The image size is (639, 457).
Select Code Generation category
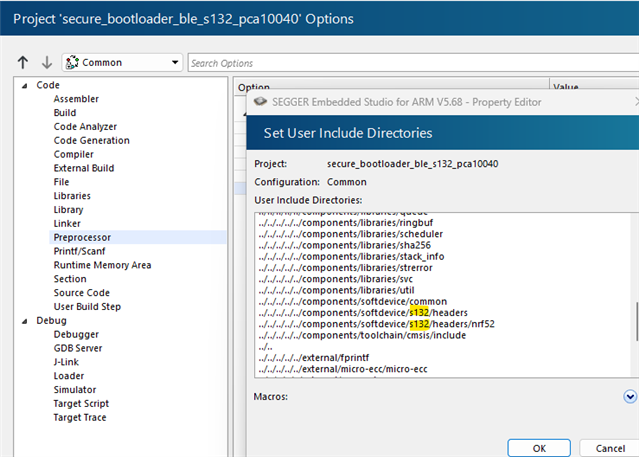pyautogui.click(x=92, y=141)
